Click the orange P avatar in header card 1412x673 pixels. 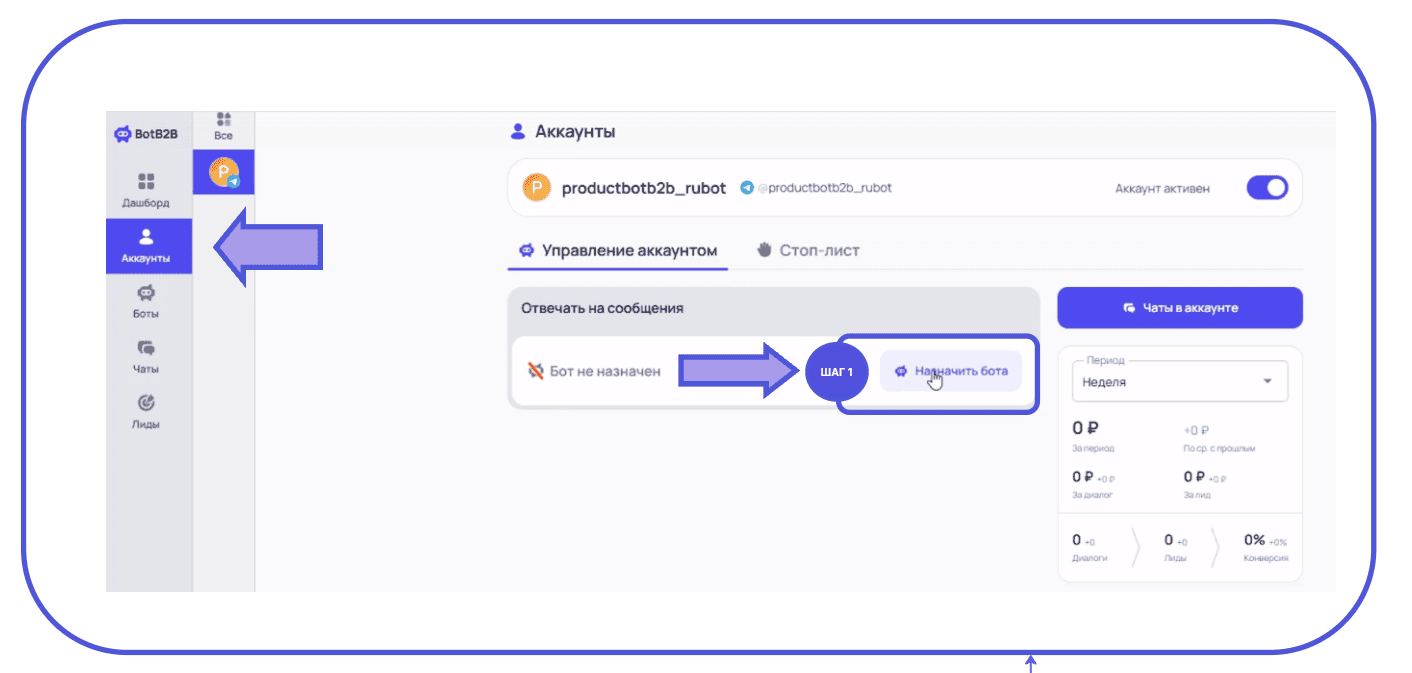click(x=537, y=188)
